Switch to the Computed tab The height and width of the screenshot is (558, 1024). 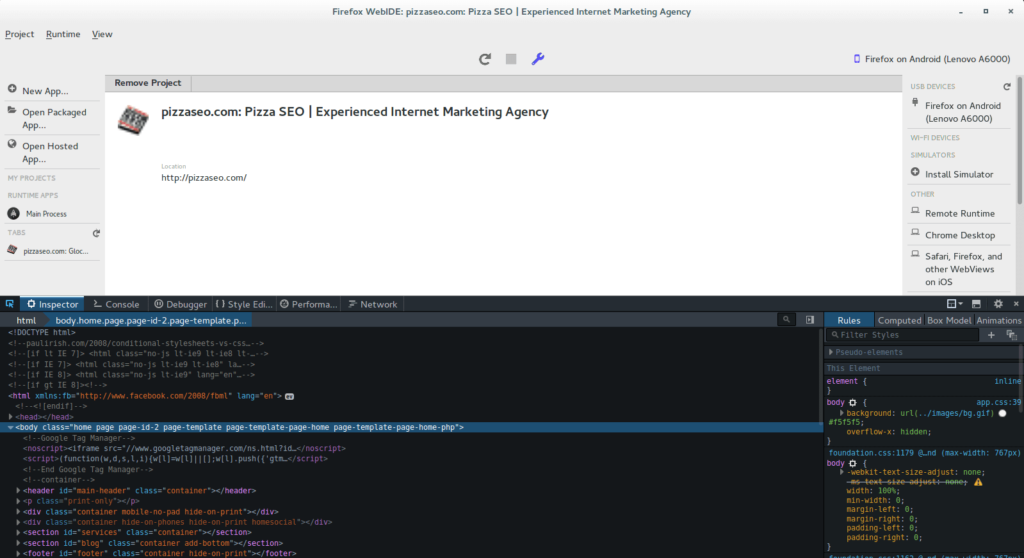pos(899,320)
